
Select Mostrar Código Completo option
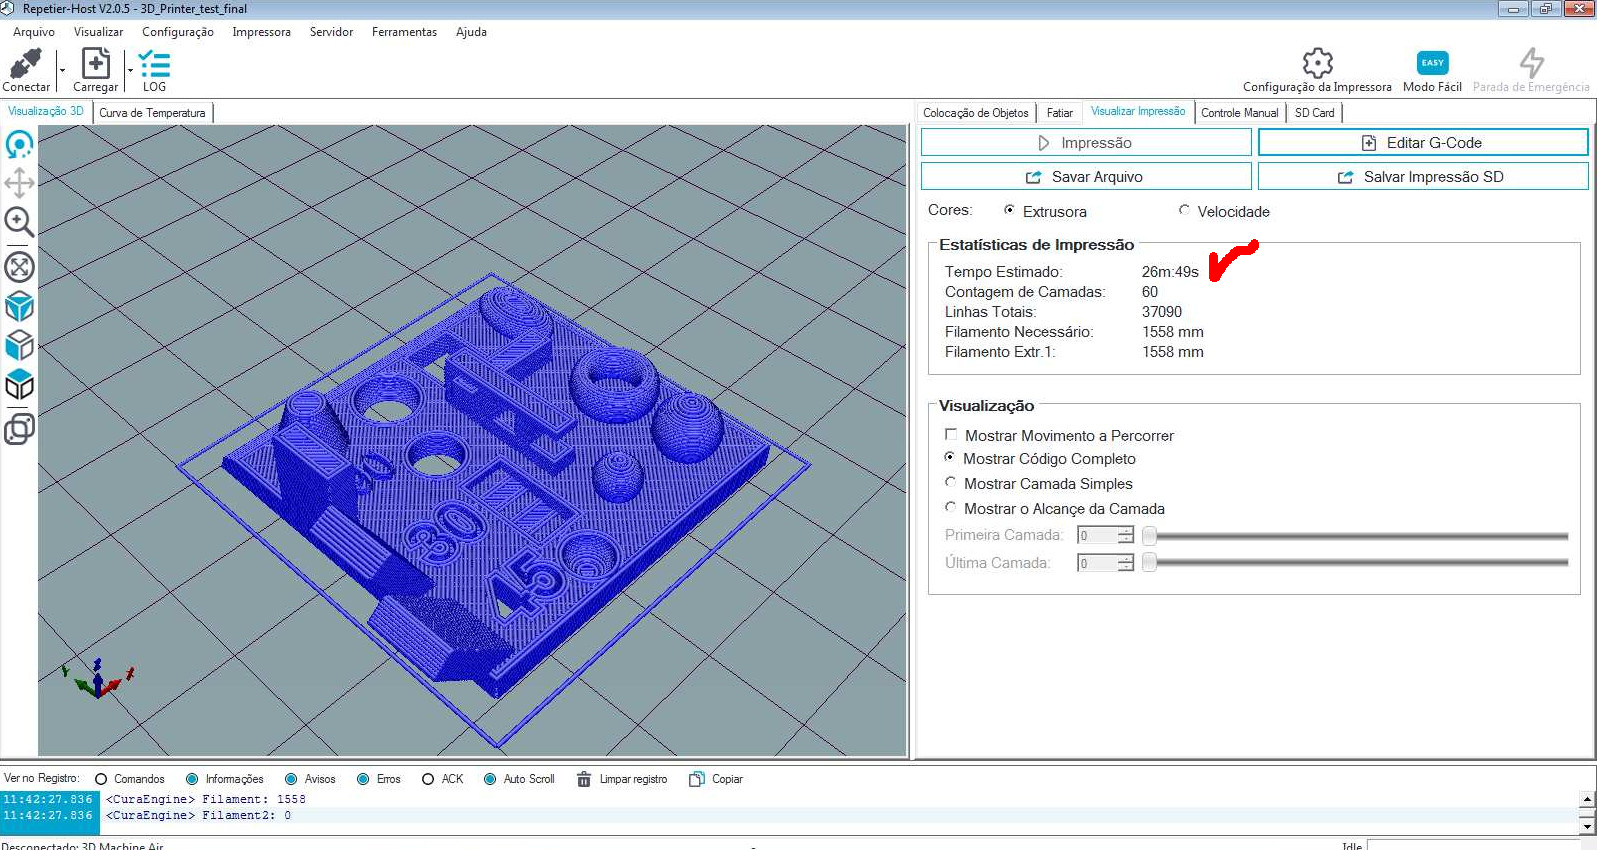[x=950, y=457]
